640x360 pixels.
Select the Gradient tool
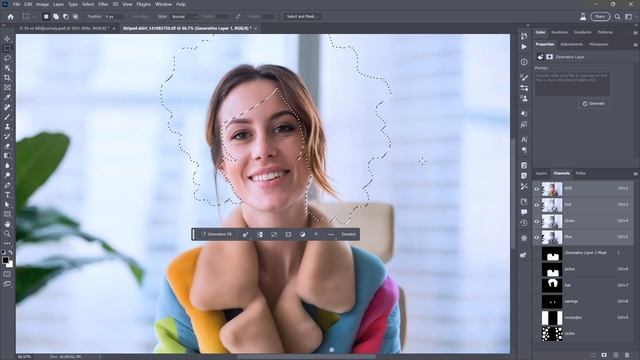(x=7, y=156)
